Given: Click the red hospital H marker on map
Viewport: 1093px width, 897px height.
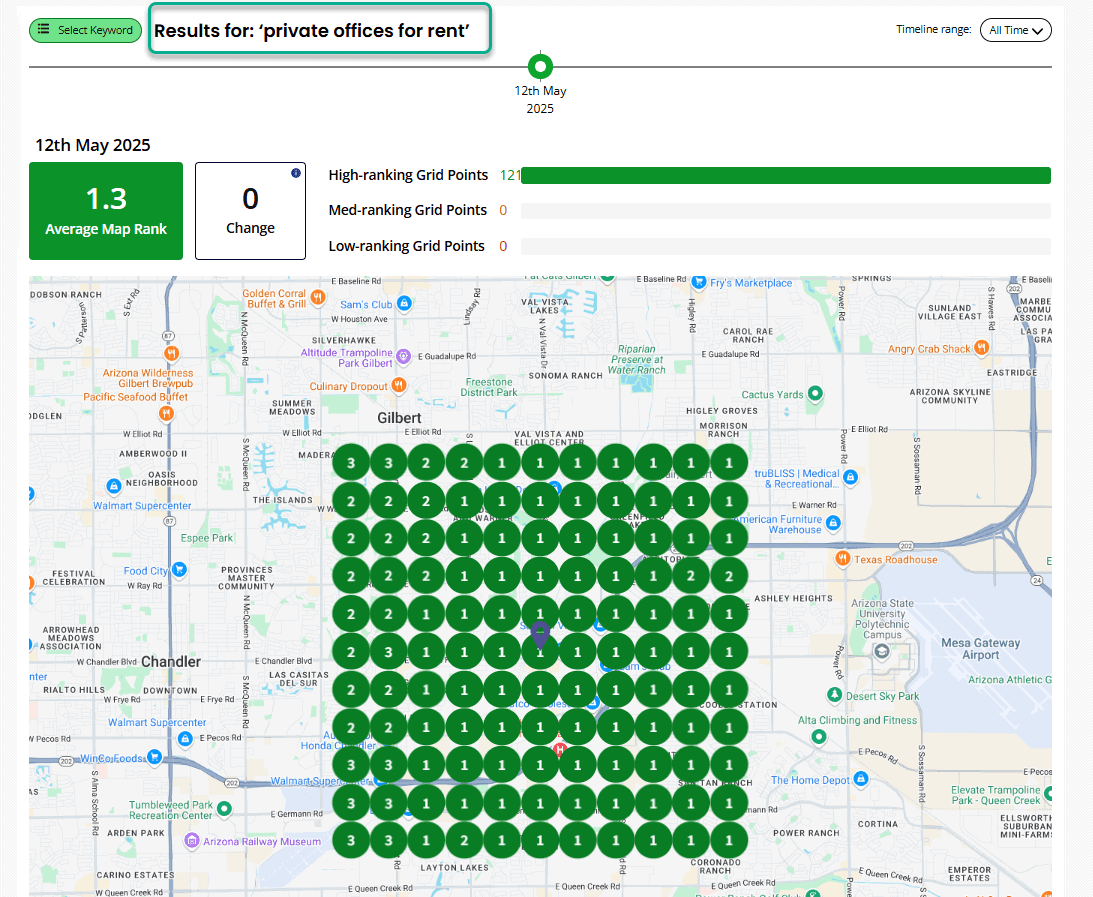Looking at the screenshot, I should 559,749.
